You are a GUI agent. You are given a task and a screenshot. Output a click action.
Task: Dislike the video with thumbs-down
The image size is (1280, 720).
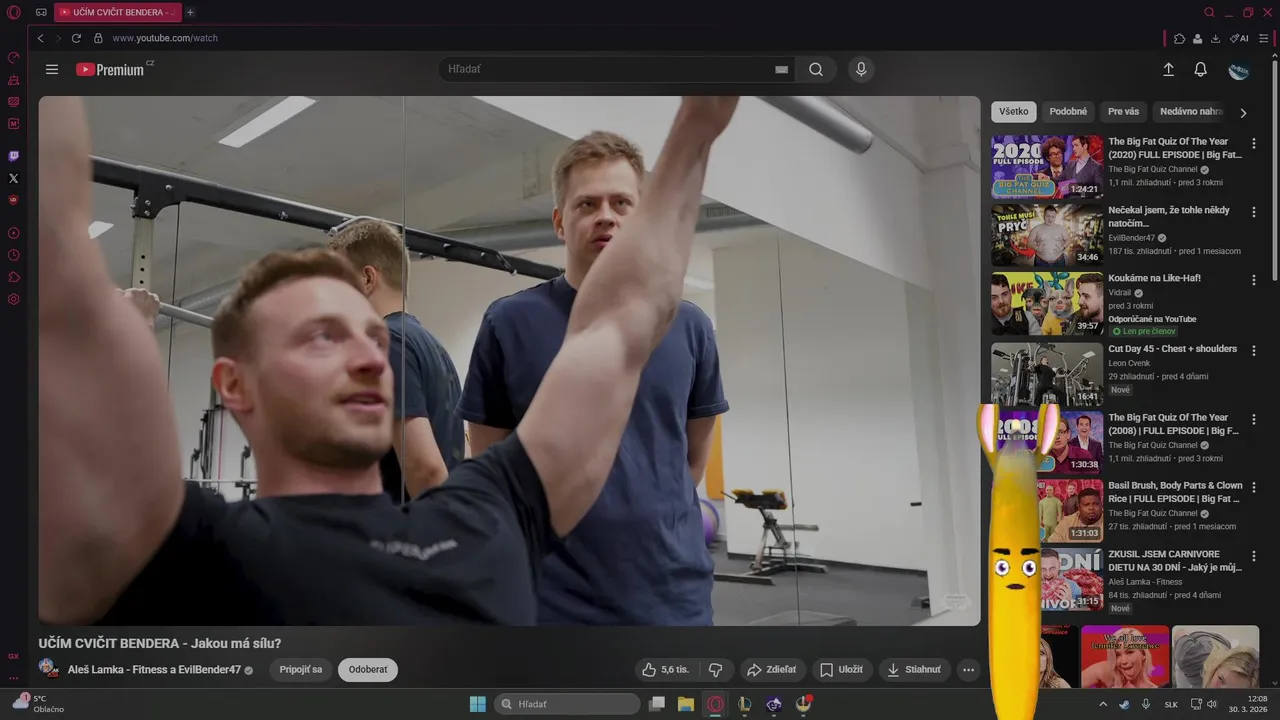(x=715, y=669)
